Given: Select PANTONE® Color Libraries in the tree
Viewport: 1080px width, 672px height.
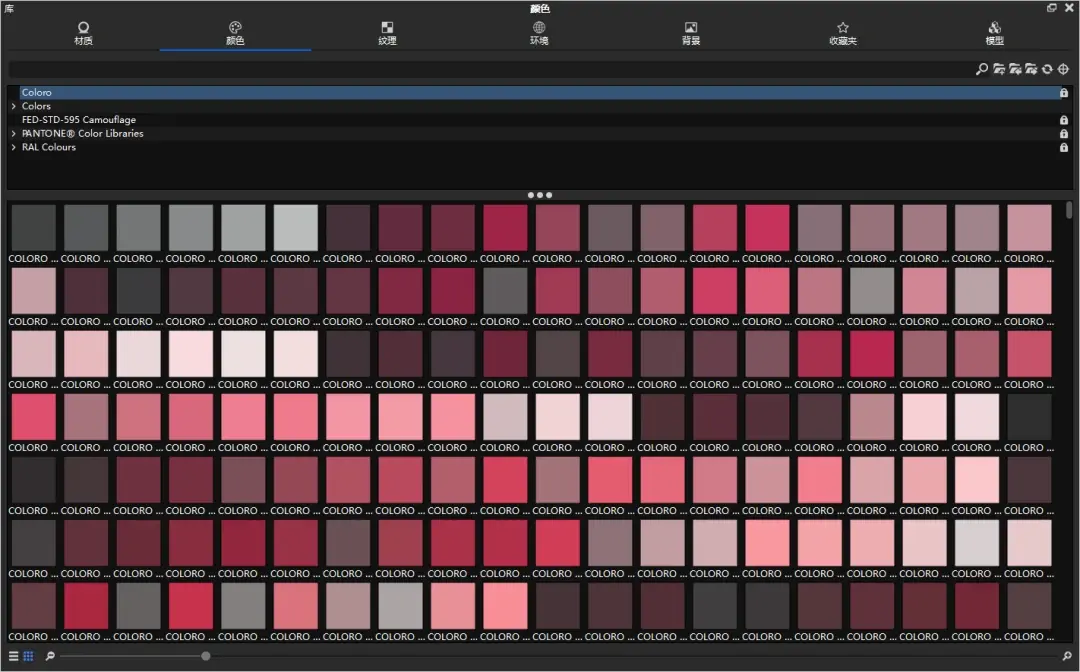Looking at the screenshot, I should pos(83,134).
